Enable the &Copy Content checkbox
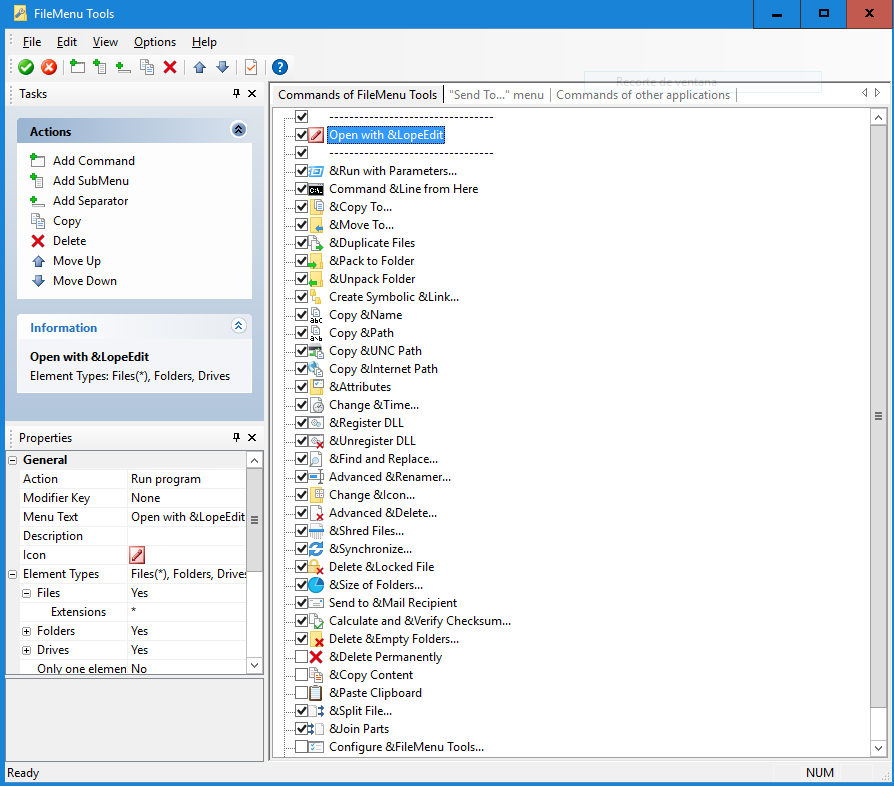Screen dimensions: 894x786 (302, 675)
